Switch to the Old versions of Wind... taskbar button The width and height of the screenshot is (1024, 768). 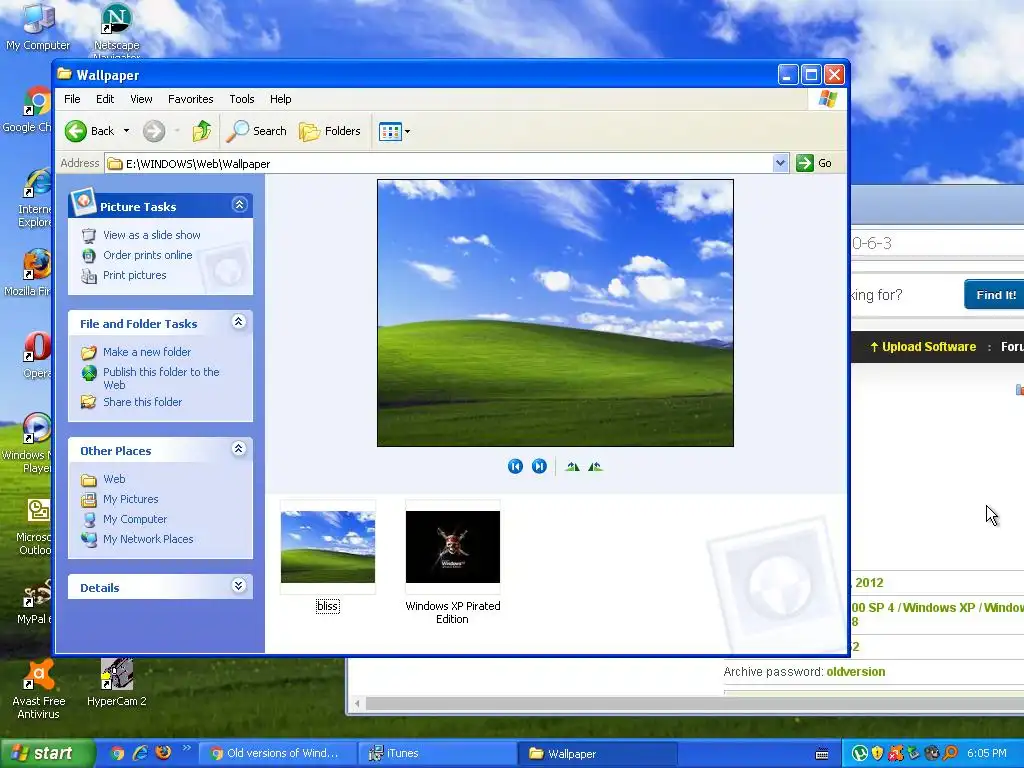tap(277, 754)
